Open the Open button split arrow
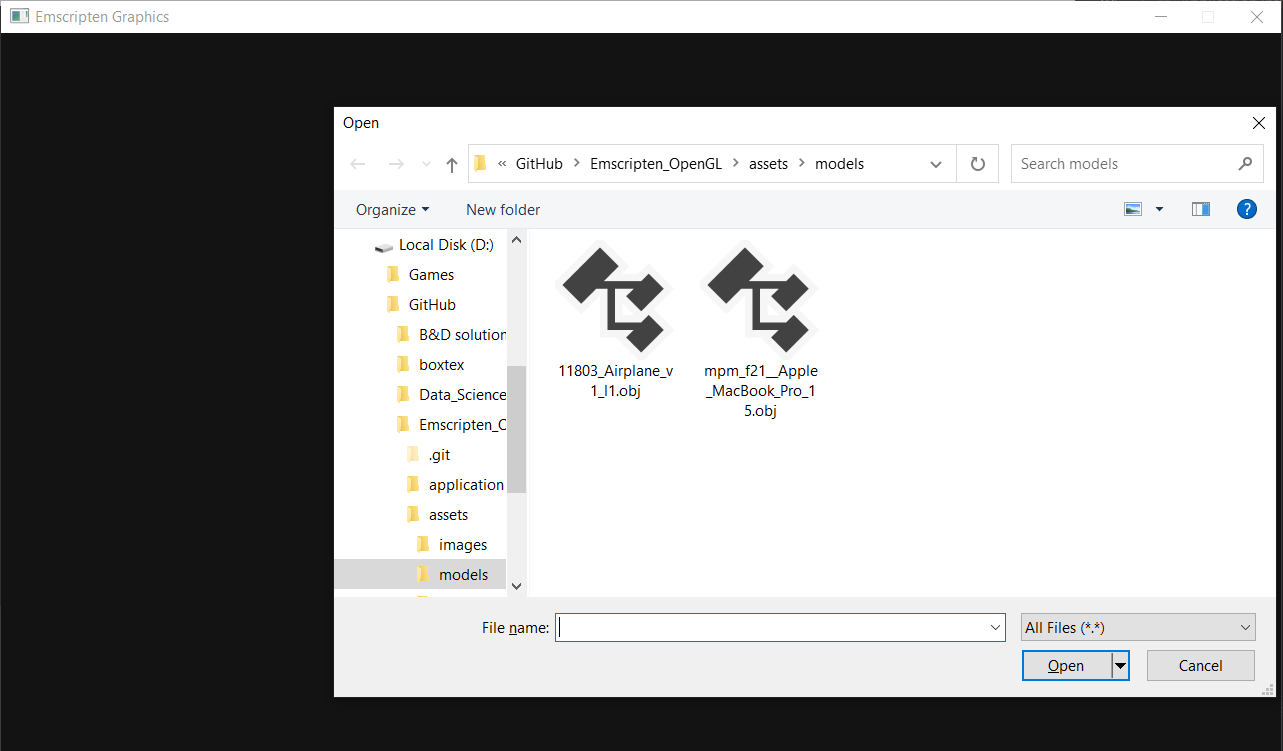 [1120, 665]
